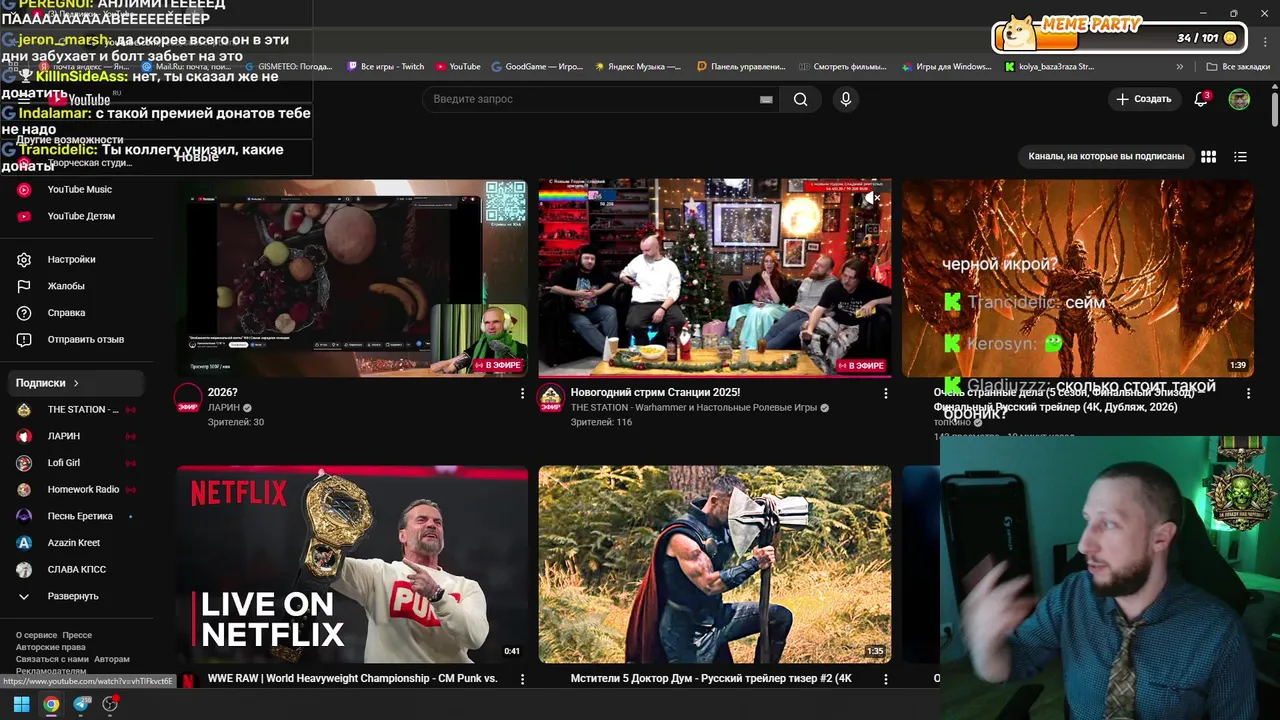This screenshot has height=720, width=1280.
Task: Open the WWE RAW World Heavyweight Championship title
Action: [x=352, y=678]
